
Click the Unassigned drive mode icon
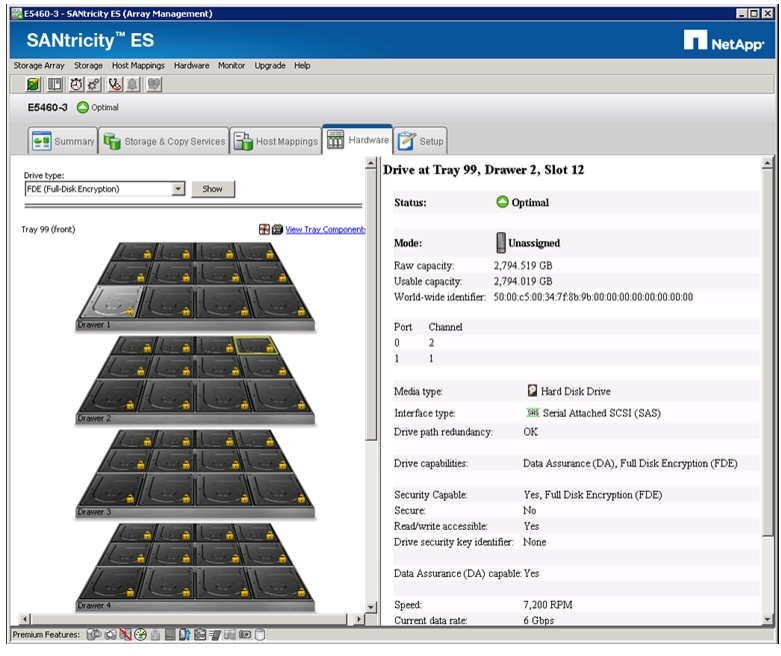tap(501, 243)
